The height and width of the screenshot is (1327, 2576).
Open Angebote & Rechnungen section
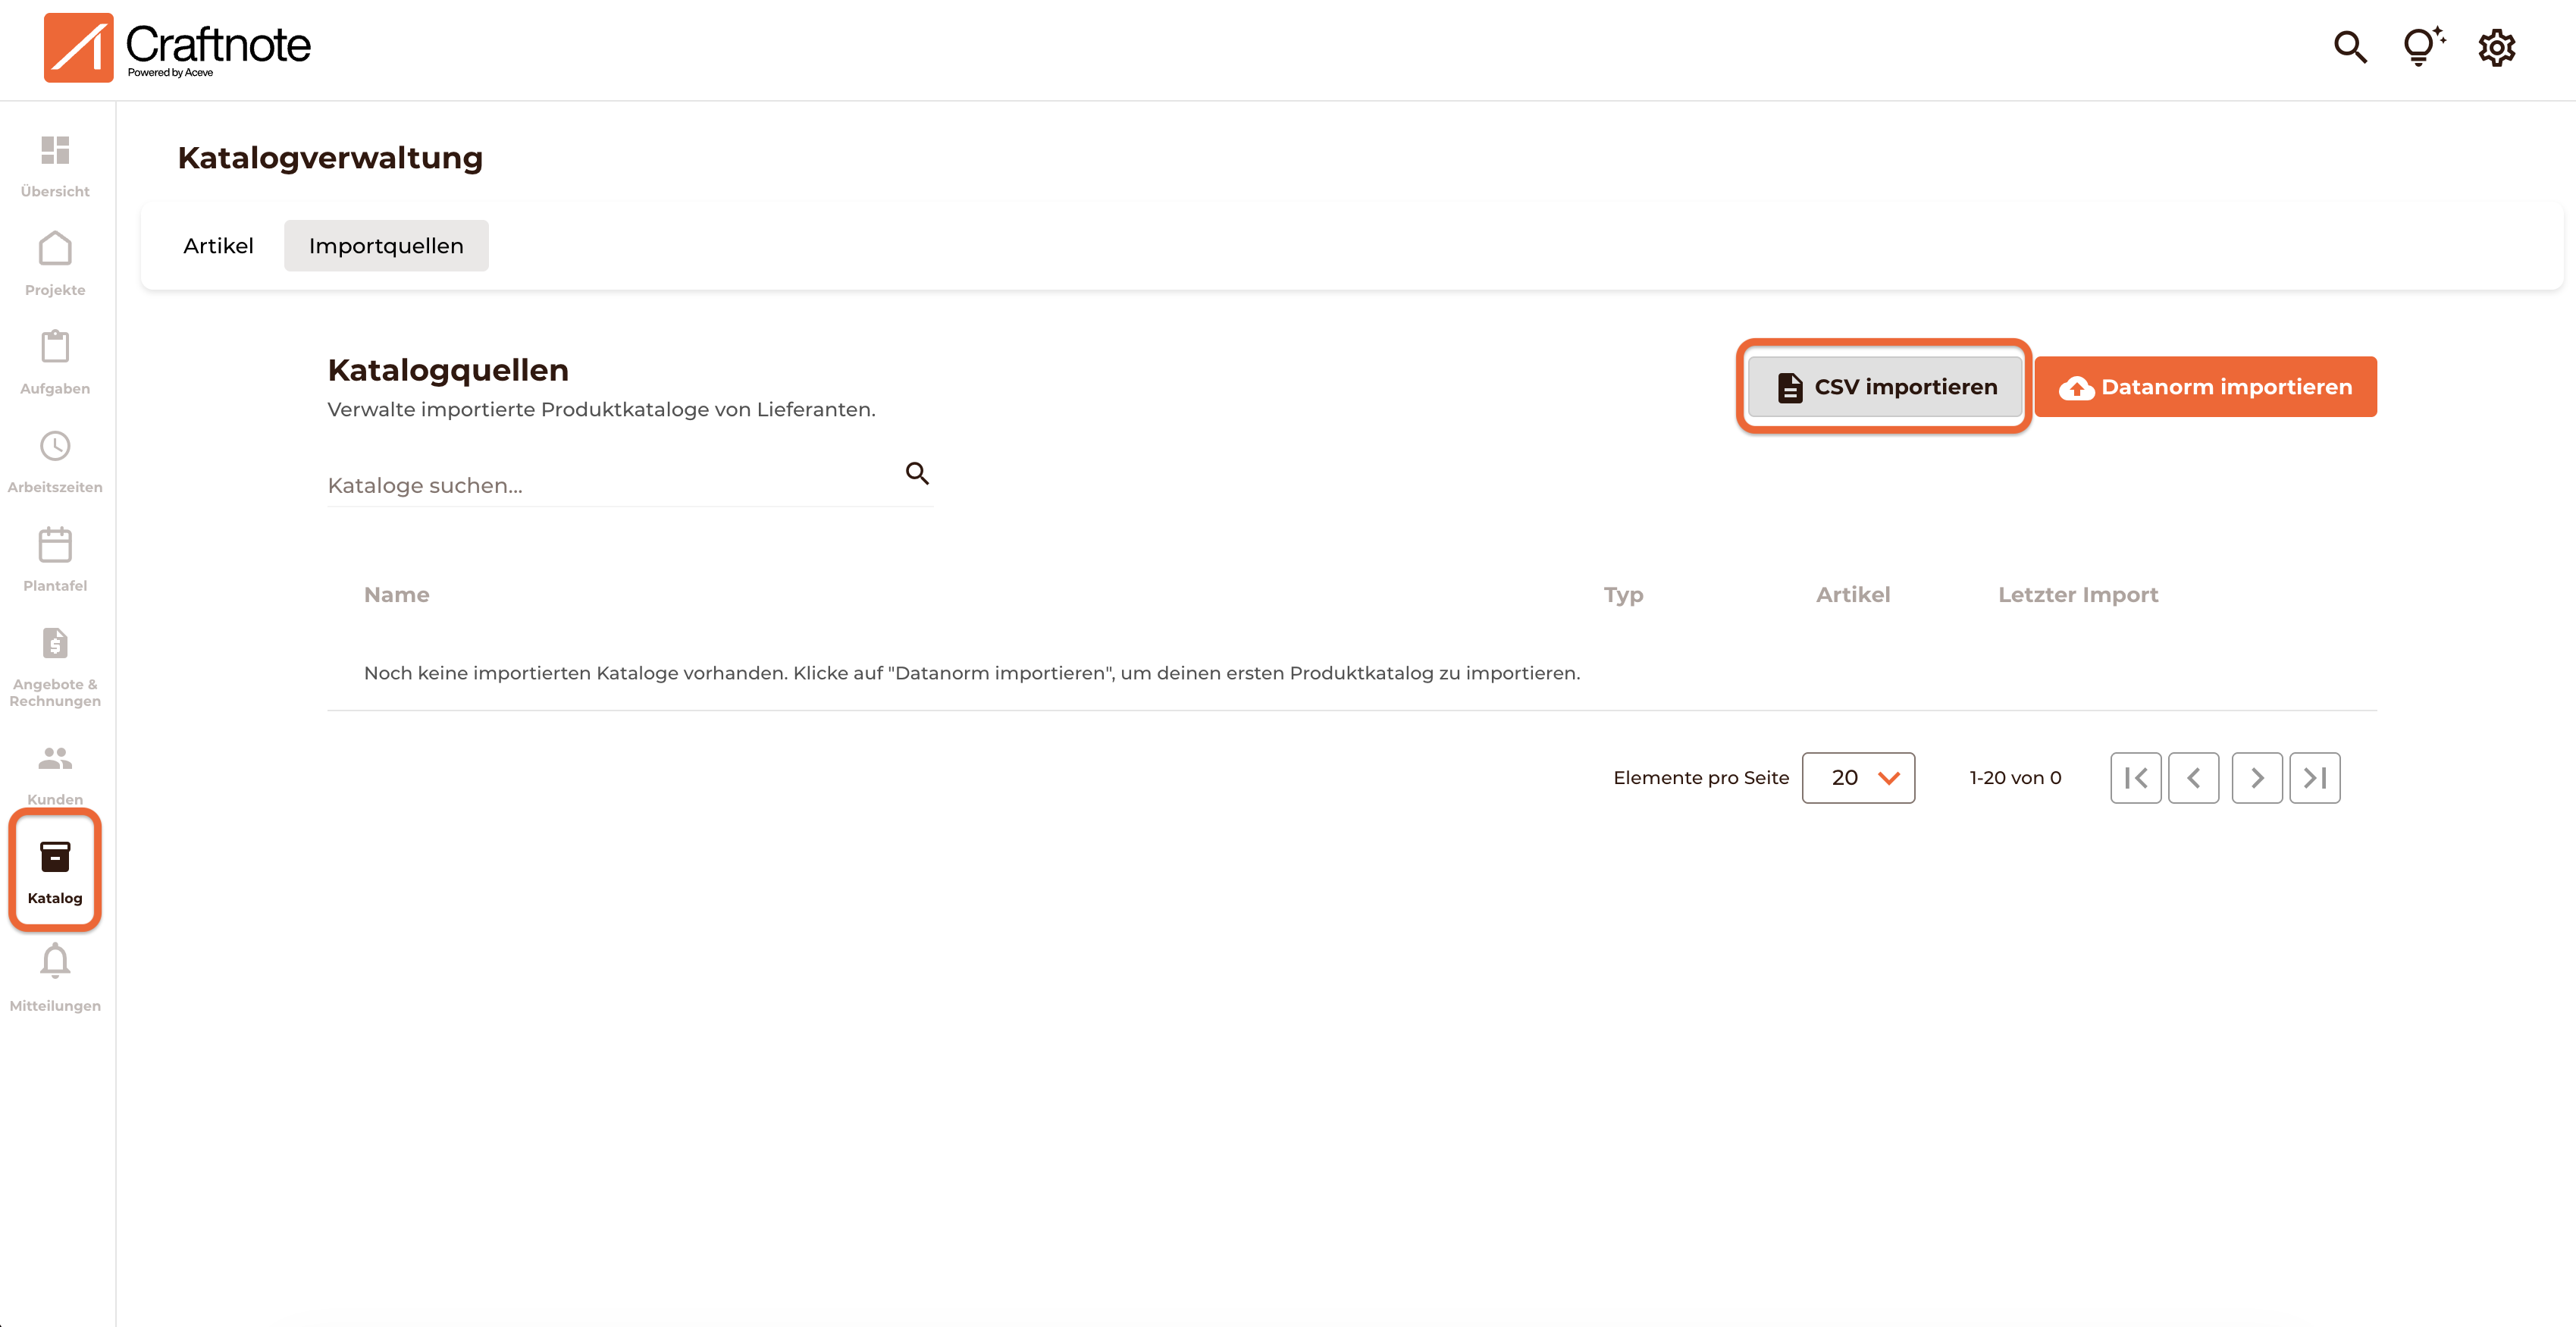pyautogui.click(x=55, y=645)
